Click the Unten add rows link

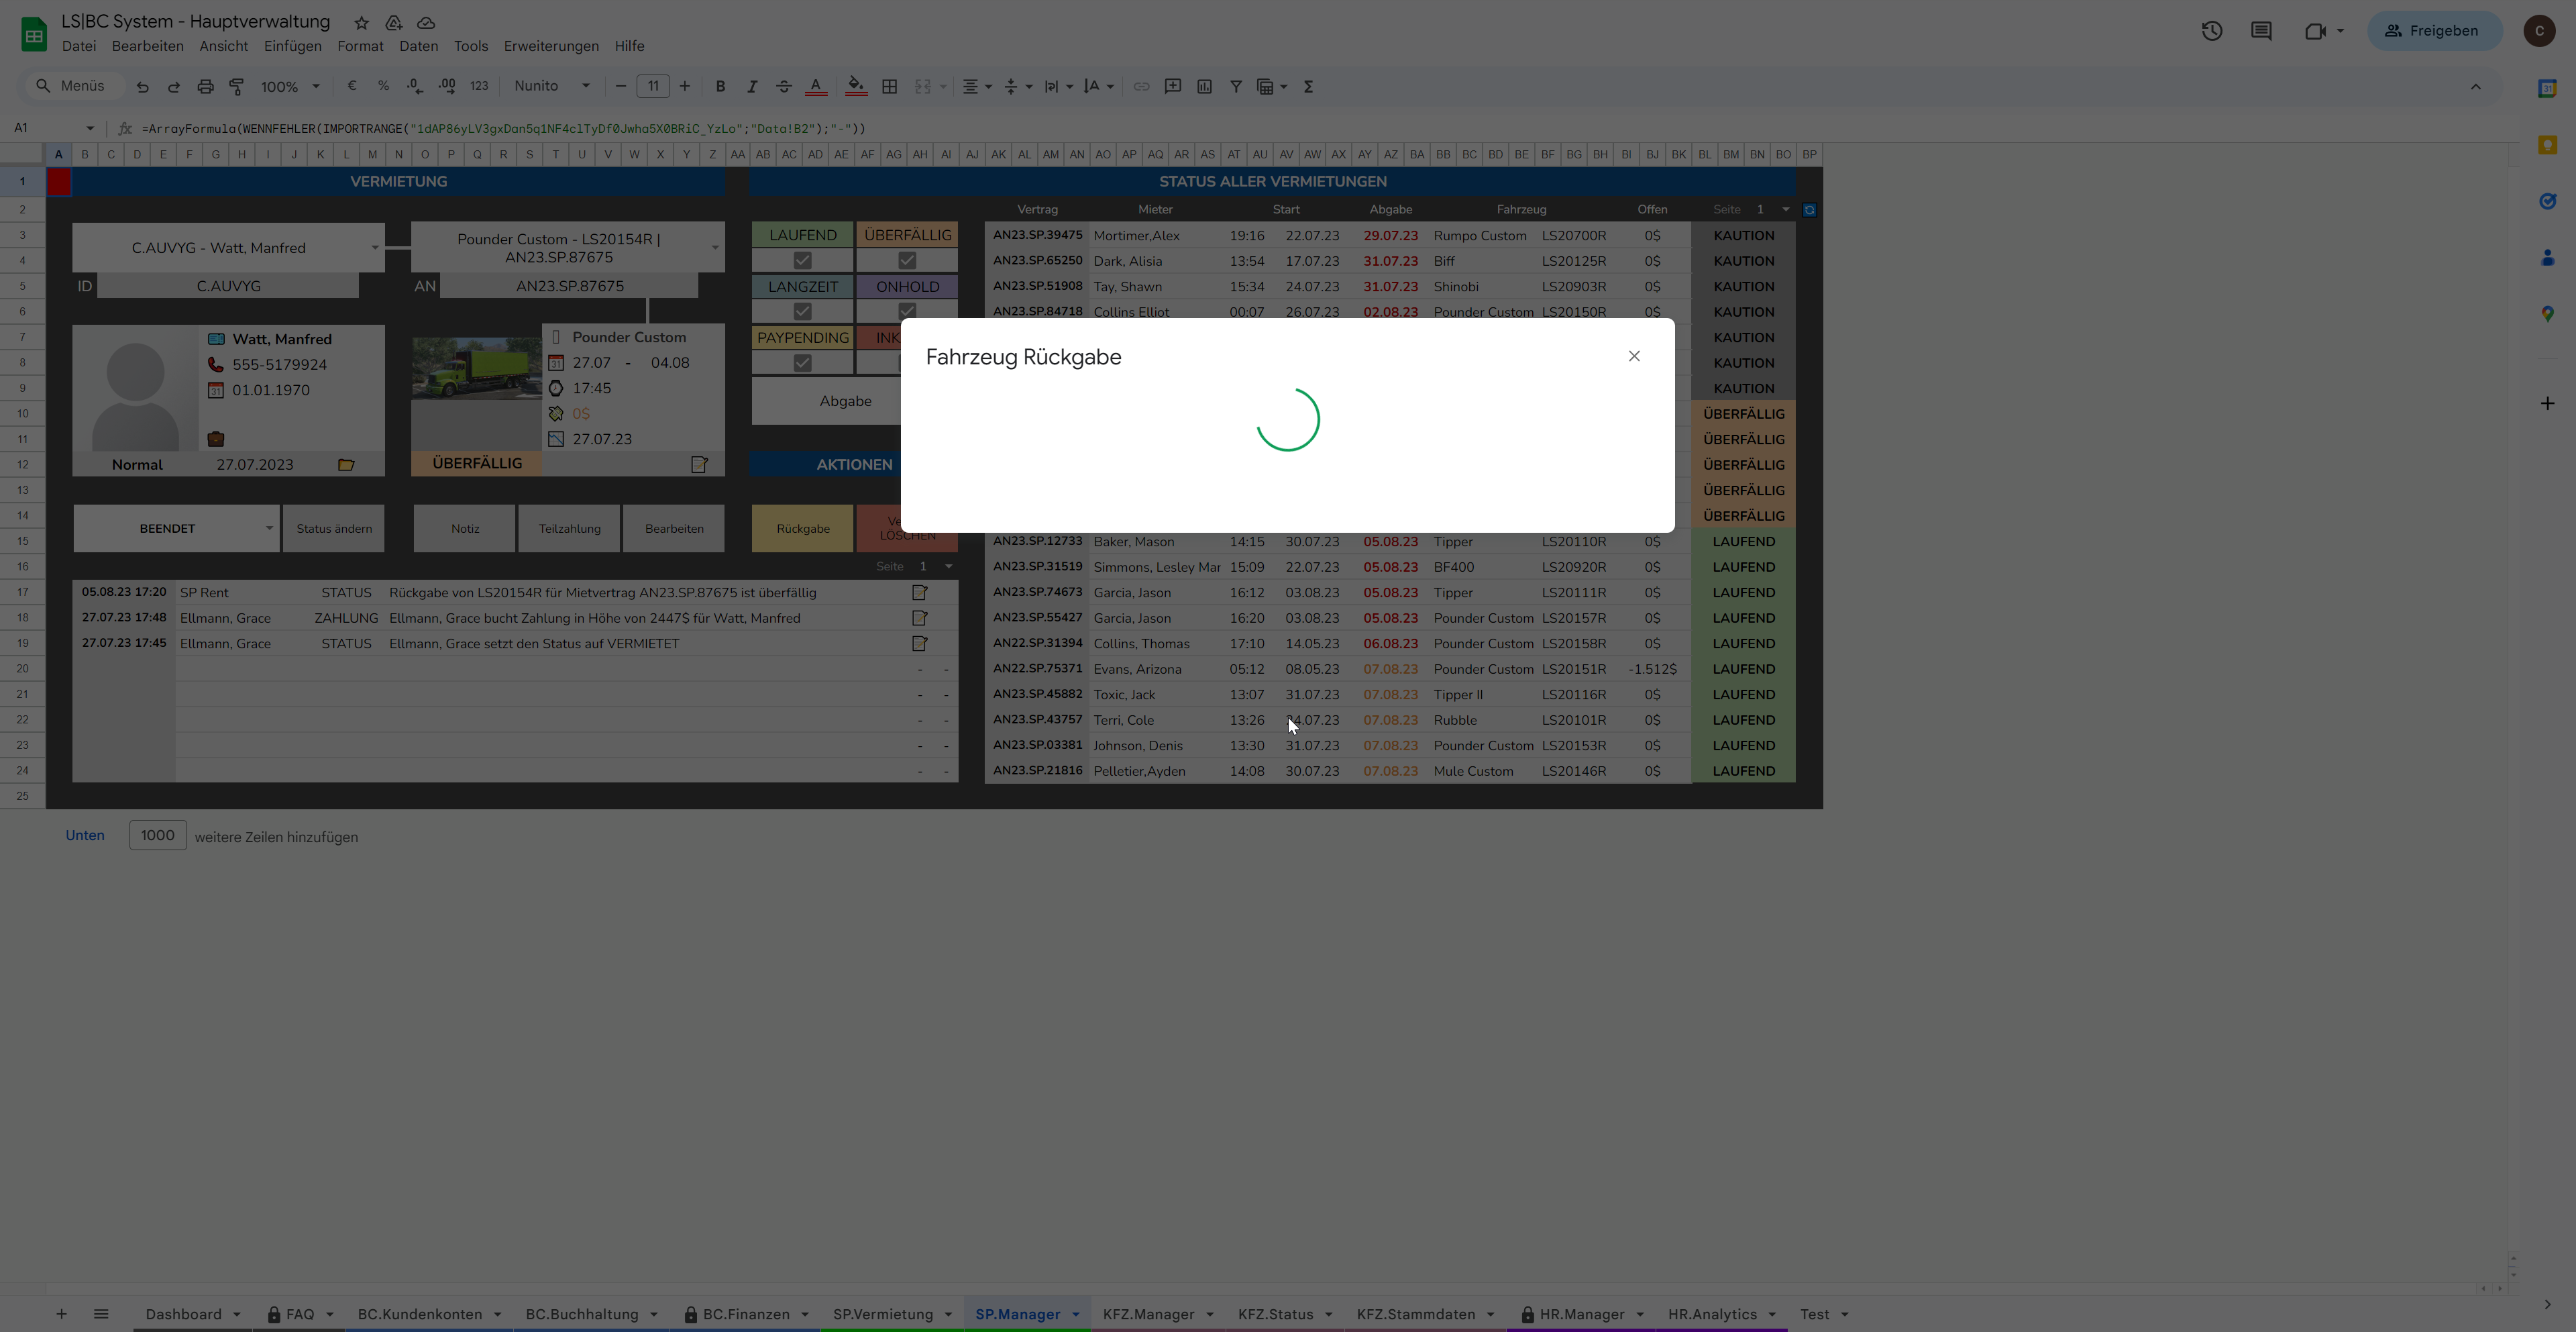85,835
